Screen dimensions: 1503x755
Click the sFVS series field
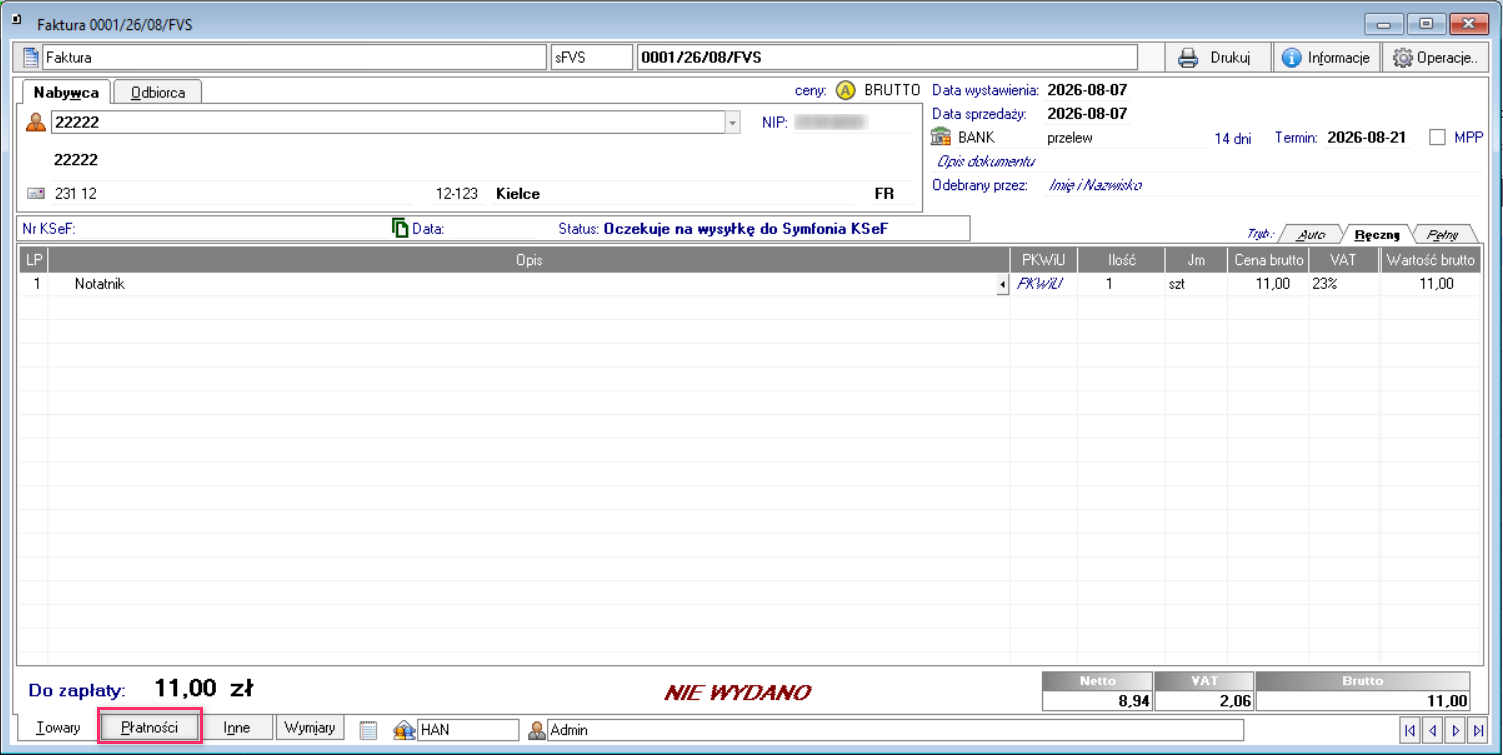coord(592,57)
